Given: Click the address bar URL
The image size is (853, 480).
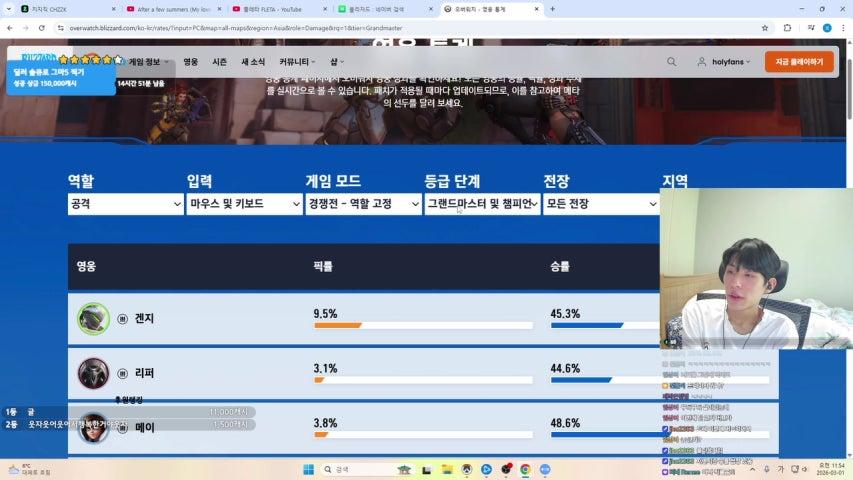Looking at the screenshot, I should pyautogui.click(x=236, y=28).
